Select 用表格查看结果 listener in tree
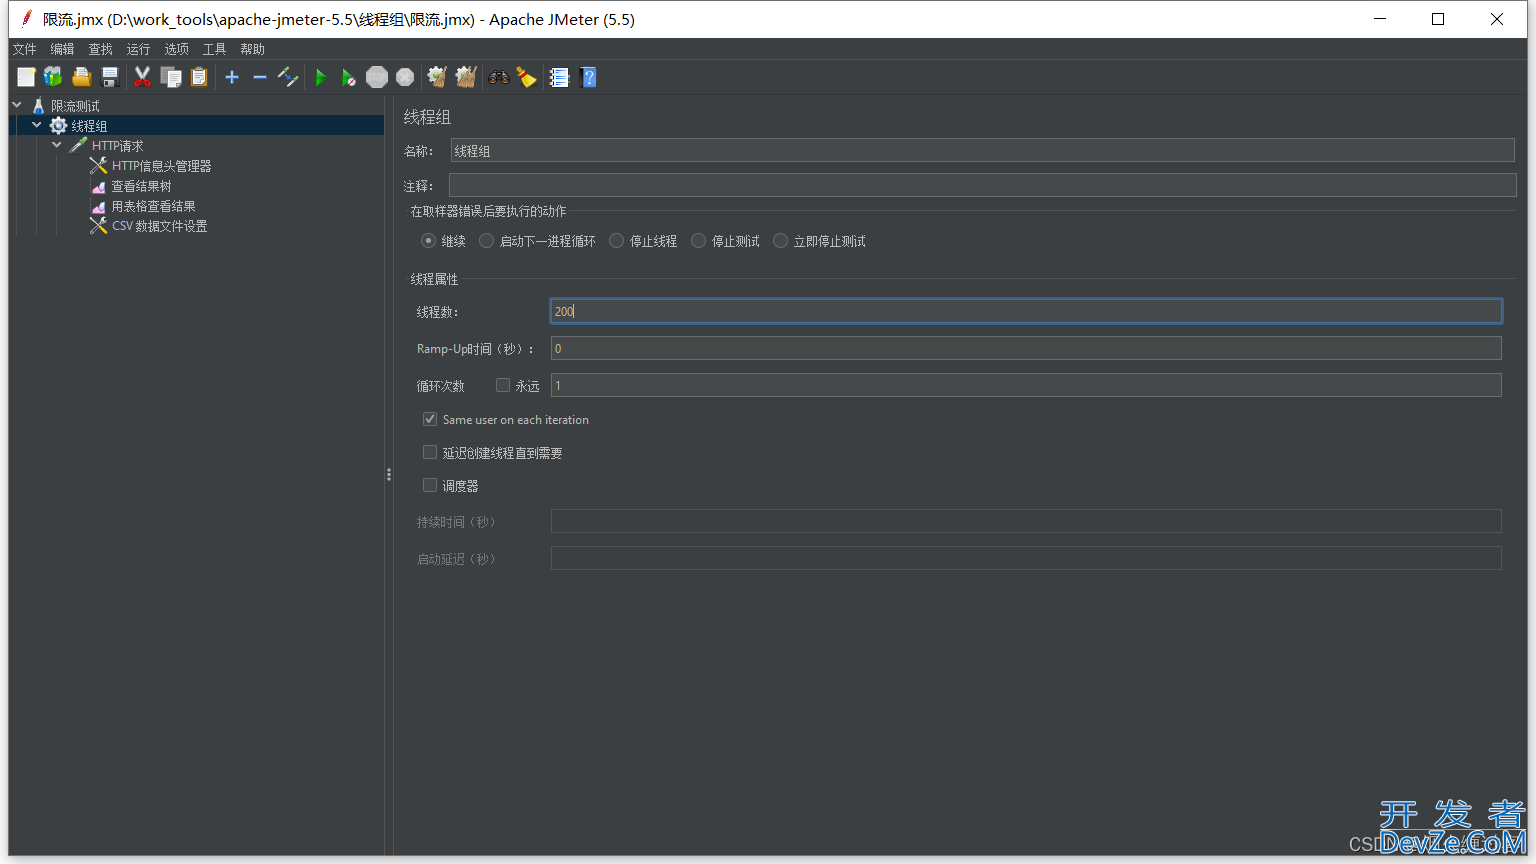1536x864 pixels. pos(153,206)
